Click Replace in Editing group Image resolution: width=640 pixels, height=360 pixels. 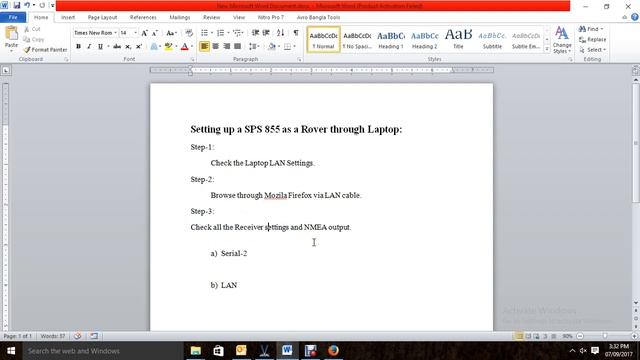pos(592,39)
